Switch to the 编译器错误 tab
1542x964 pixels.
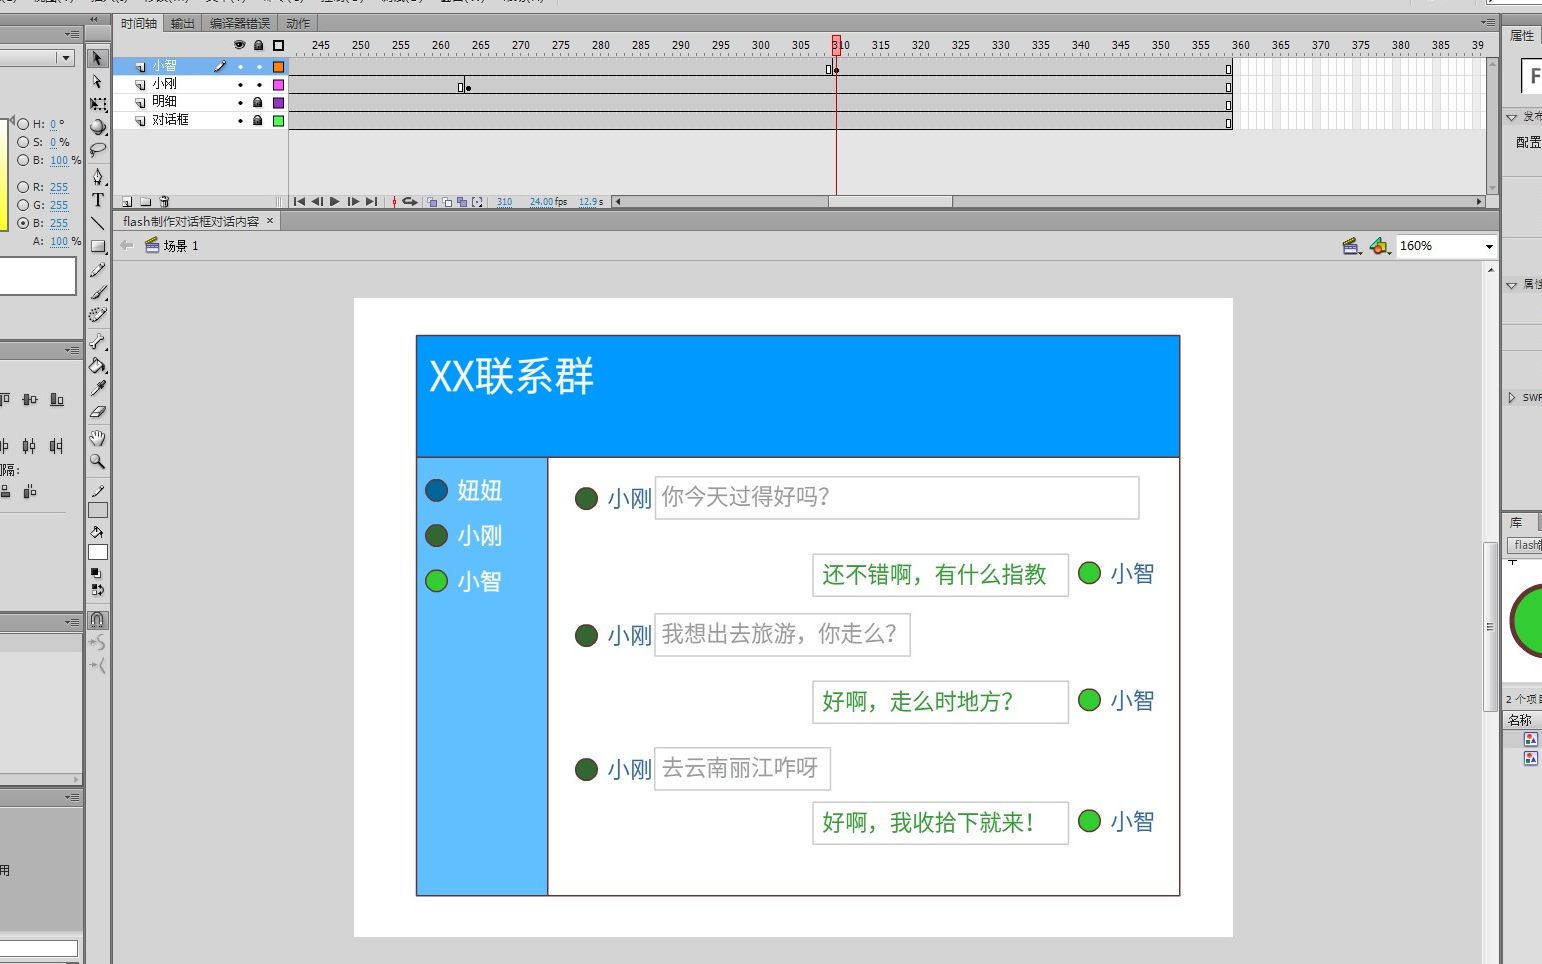(x=240, y=23)
